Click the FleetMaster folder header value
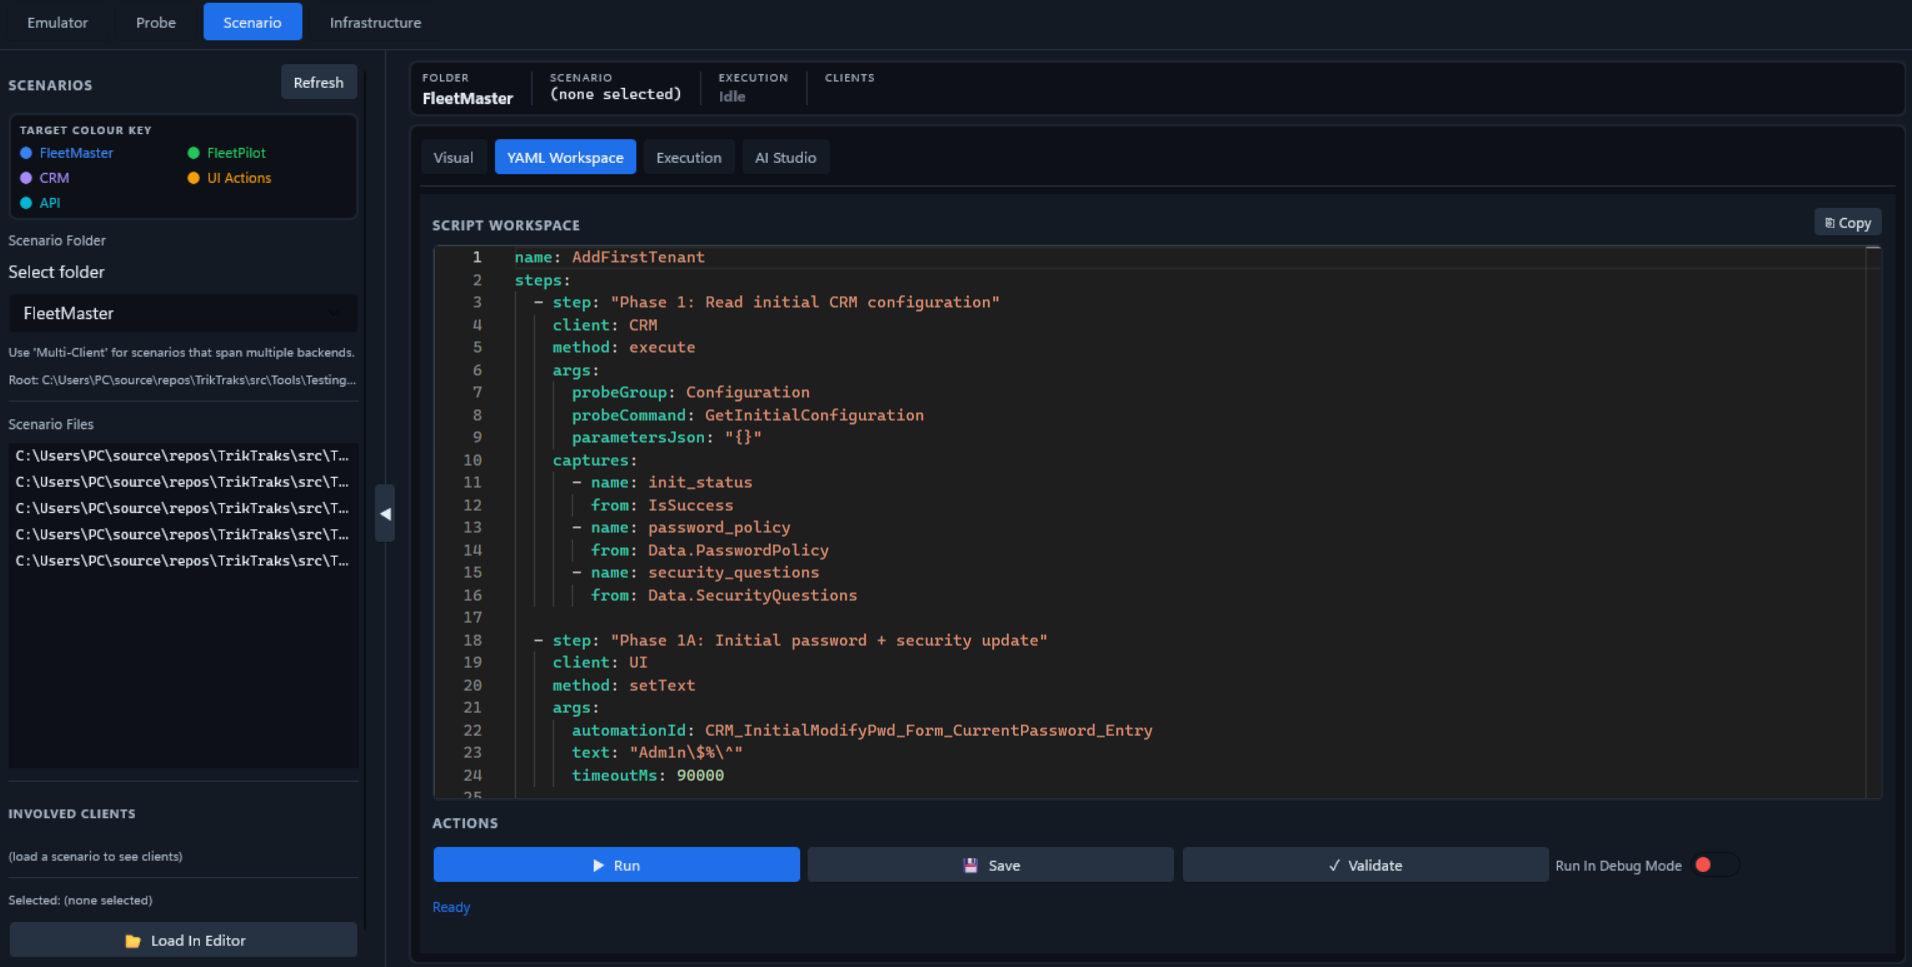The width and height of the screenshot is (1912, 967). point(467,98)
